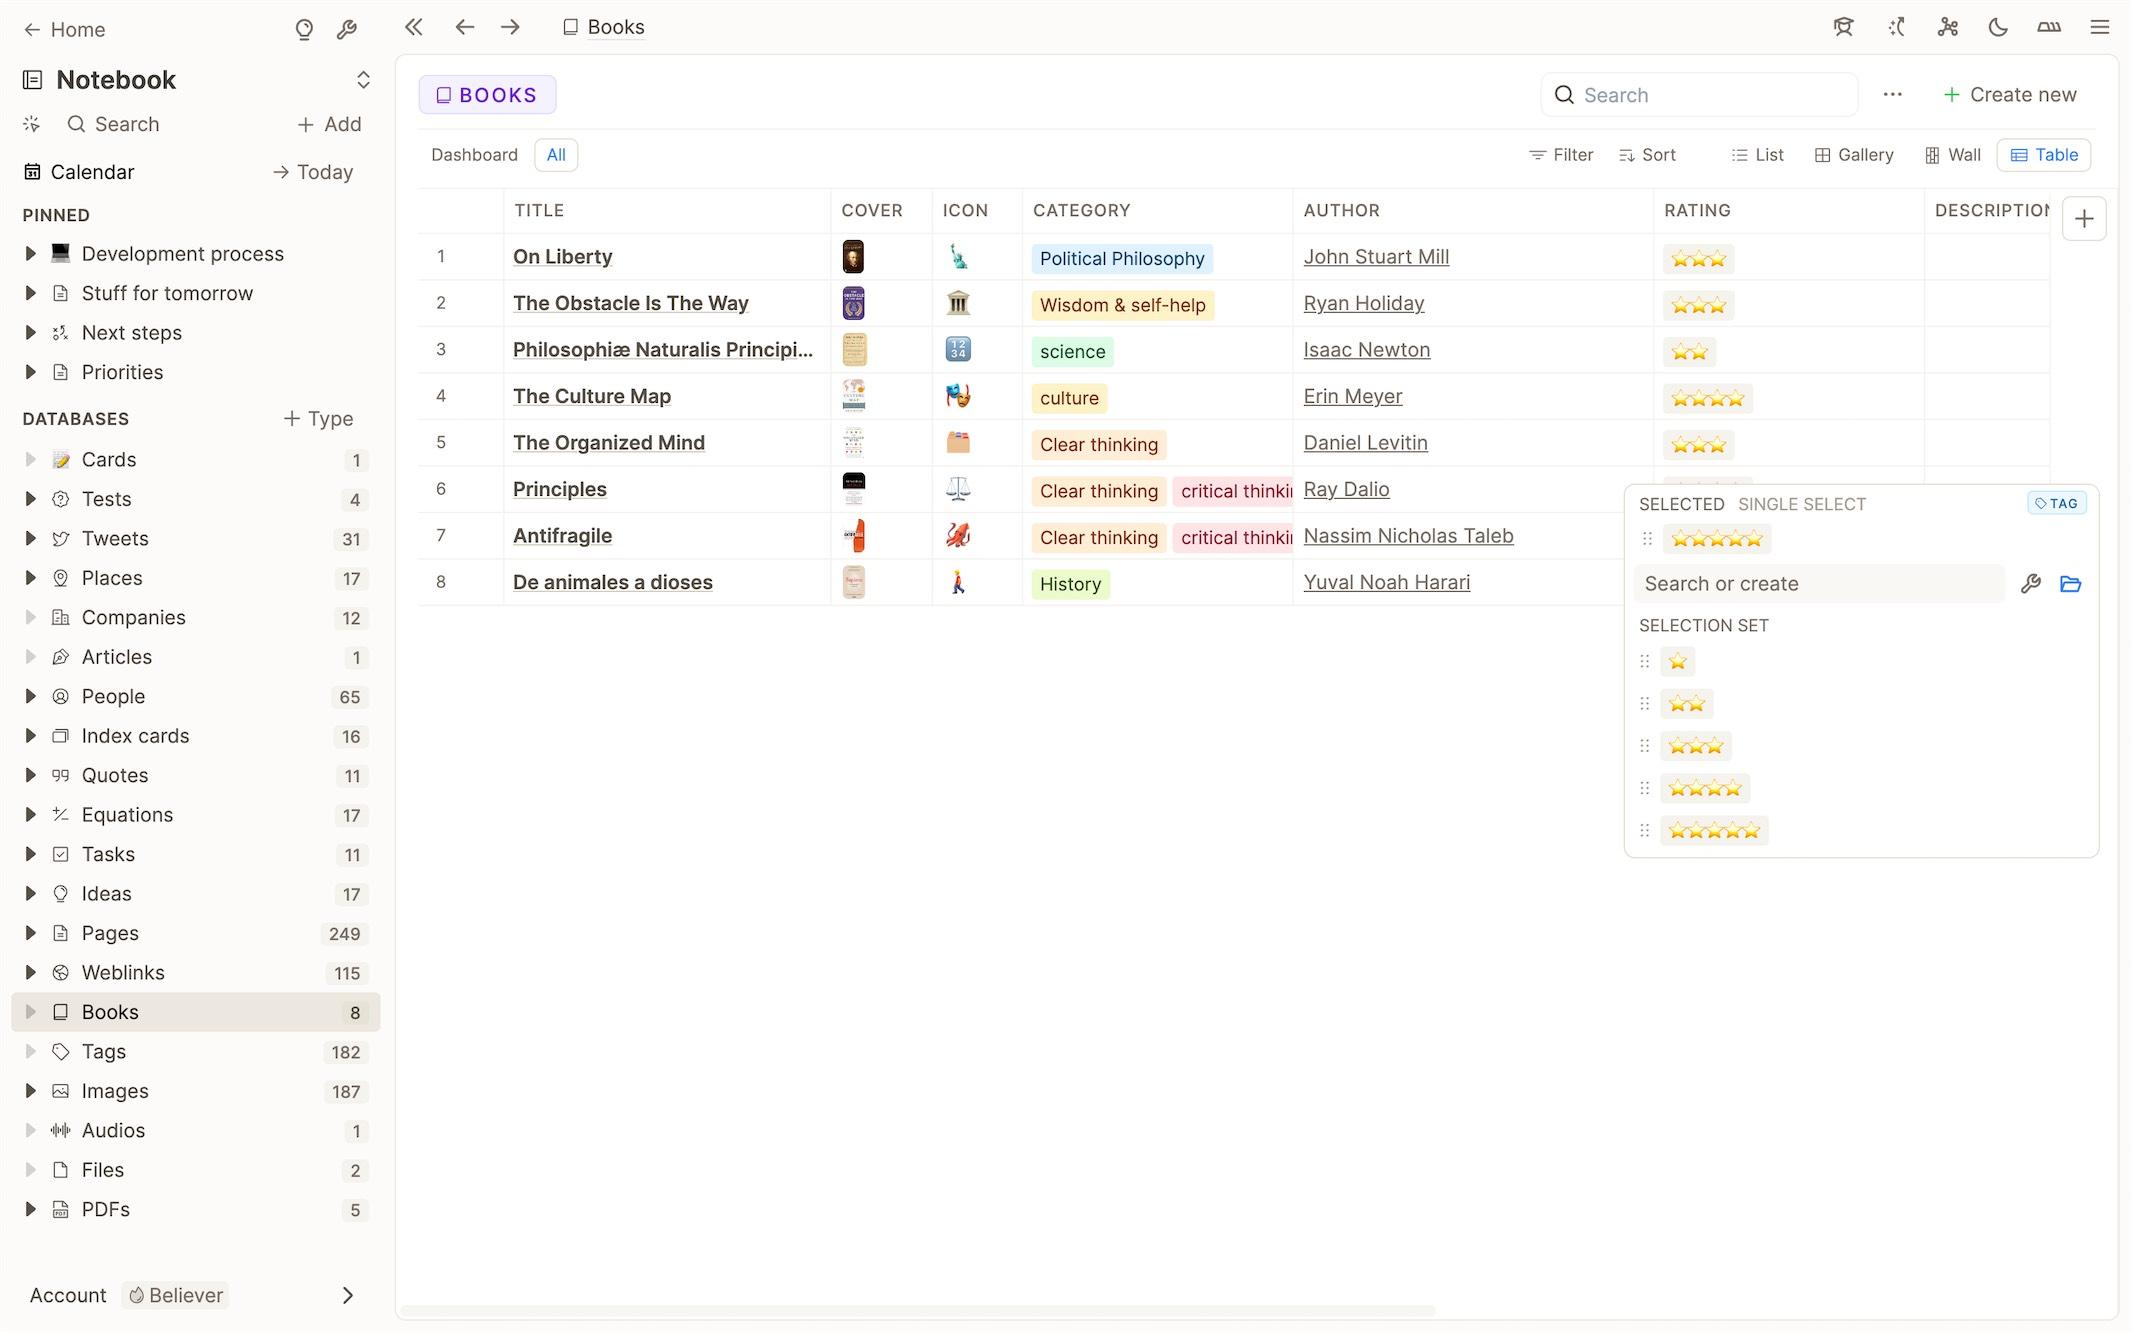Viewport: 2132px width, 1332px height.
Task: Open the Notebook switcher chevrons
Action: click(x=363, y=80)
